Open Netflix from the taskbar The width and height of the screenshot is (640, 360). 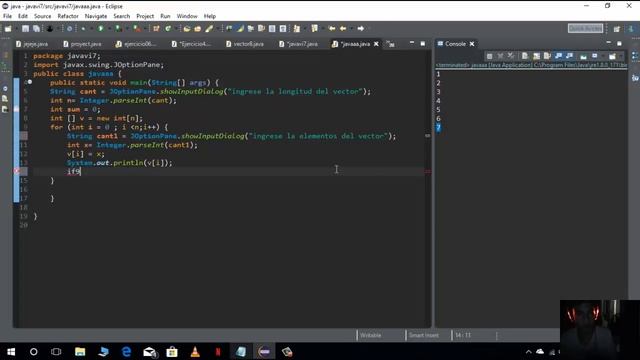[x=218, y=351]
